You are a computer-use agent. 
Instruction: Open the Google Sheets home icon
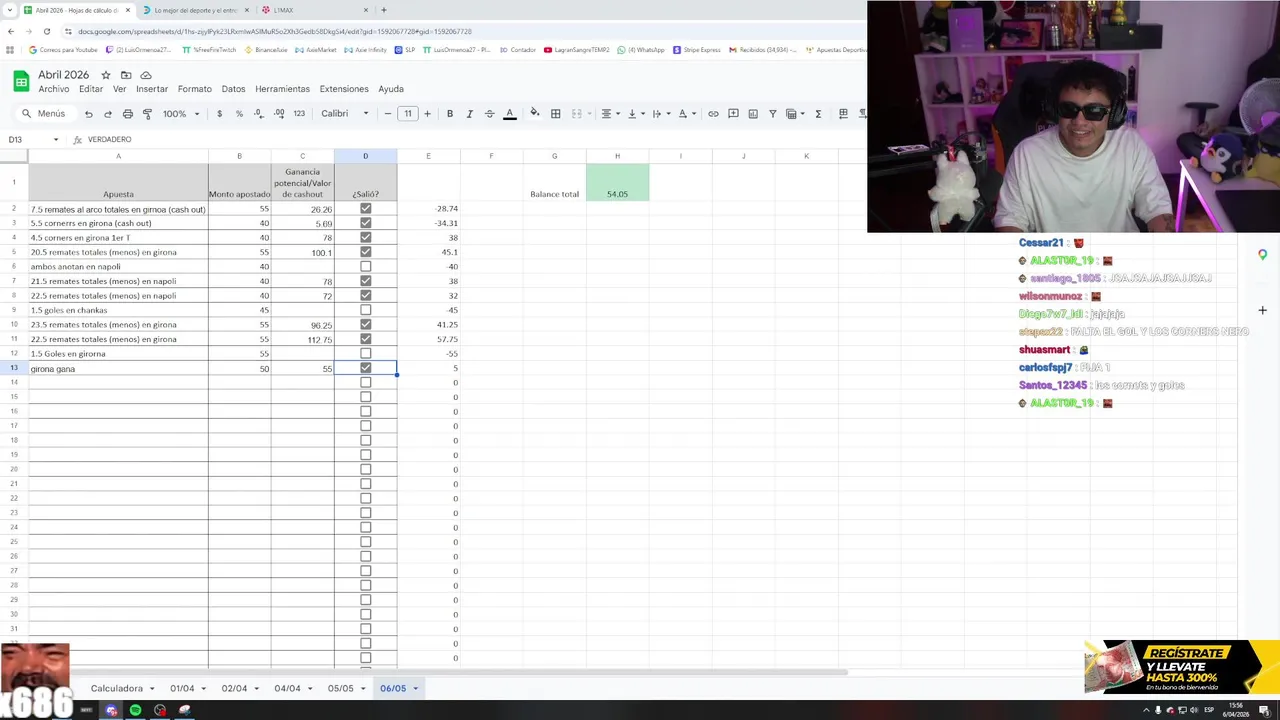20,81
